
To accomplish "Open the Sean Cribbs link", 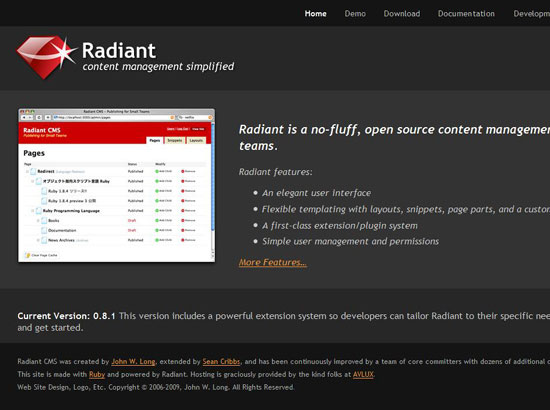I will click(221, 362).
